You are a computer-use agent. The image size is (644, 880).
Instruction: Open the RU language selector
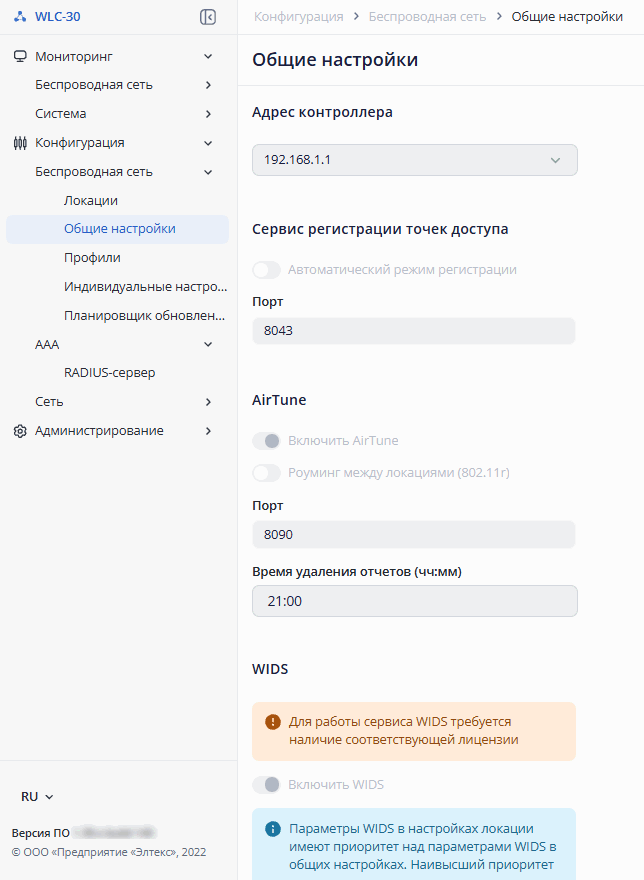(x=37, y=797)
